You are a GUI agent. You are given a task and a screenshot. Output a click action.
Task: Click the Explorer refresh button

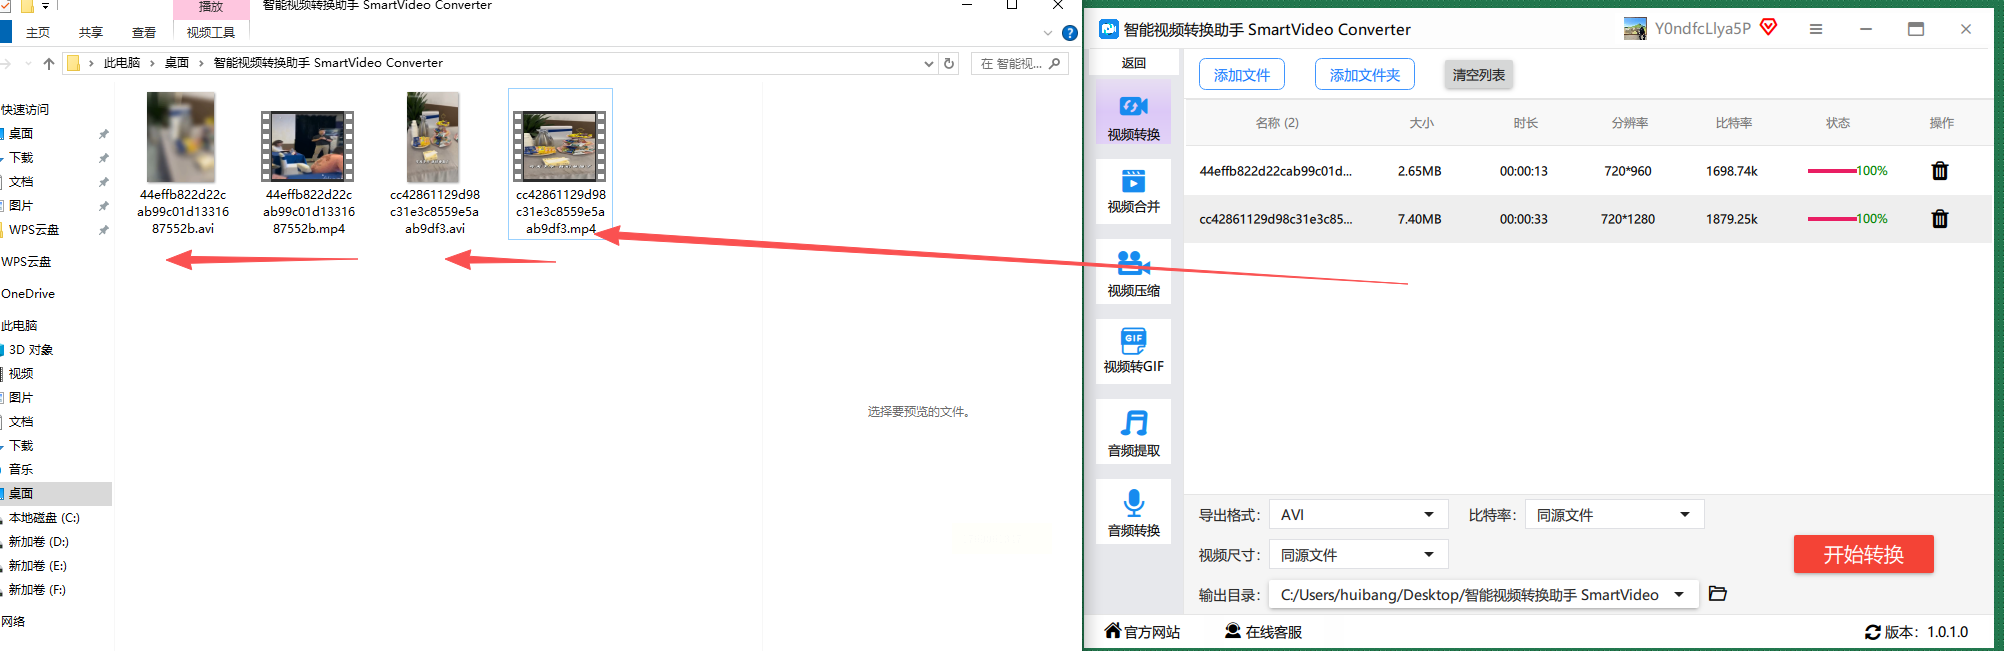tap(949, 63)
